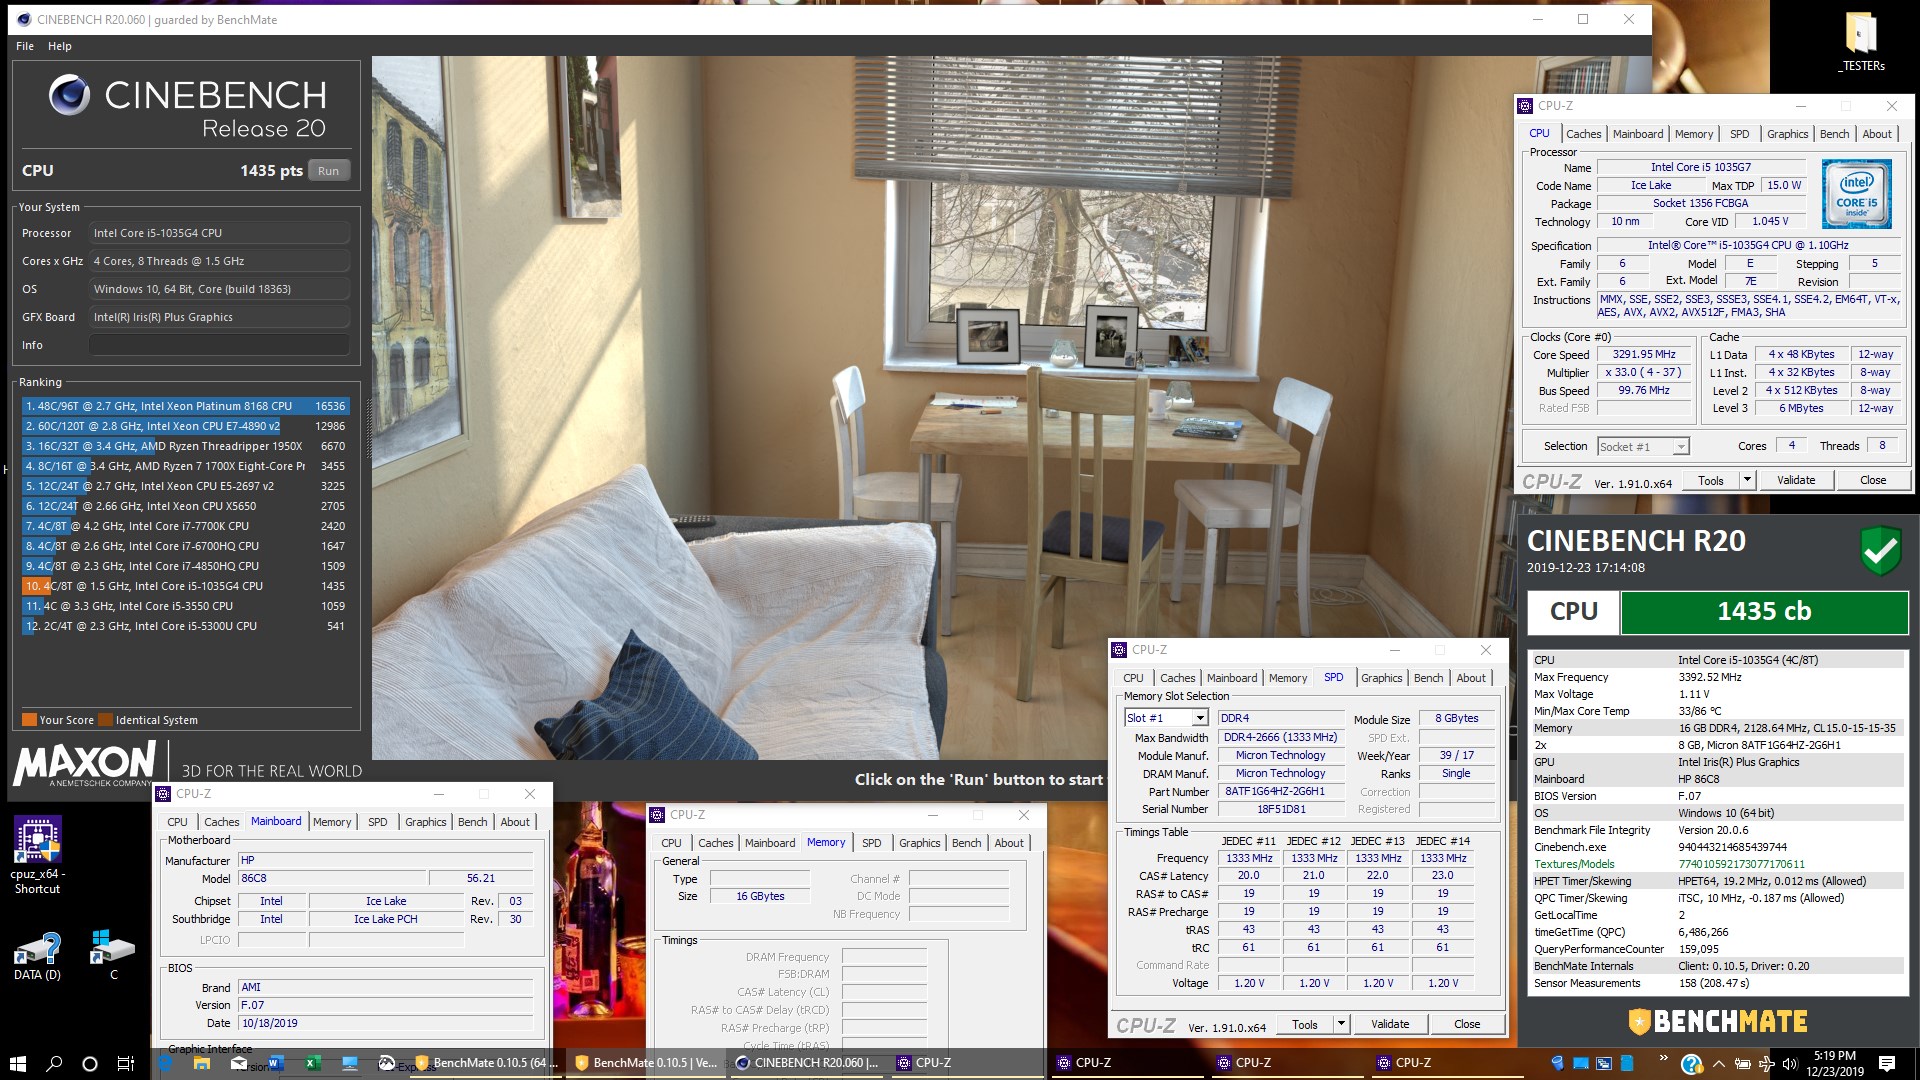Click the Info field in Your System
The height and width of the screenshot is (1080, 1920).
pos(219,345)
